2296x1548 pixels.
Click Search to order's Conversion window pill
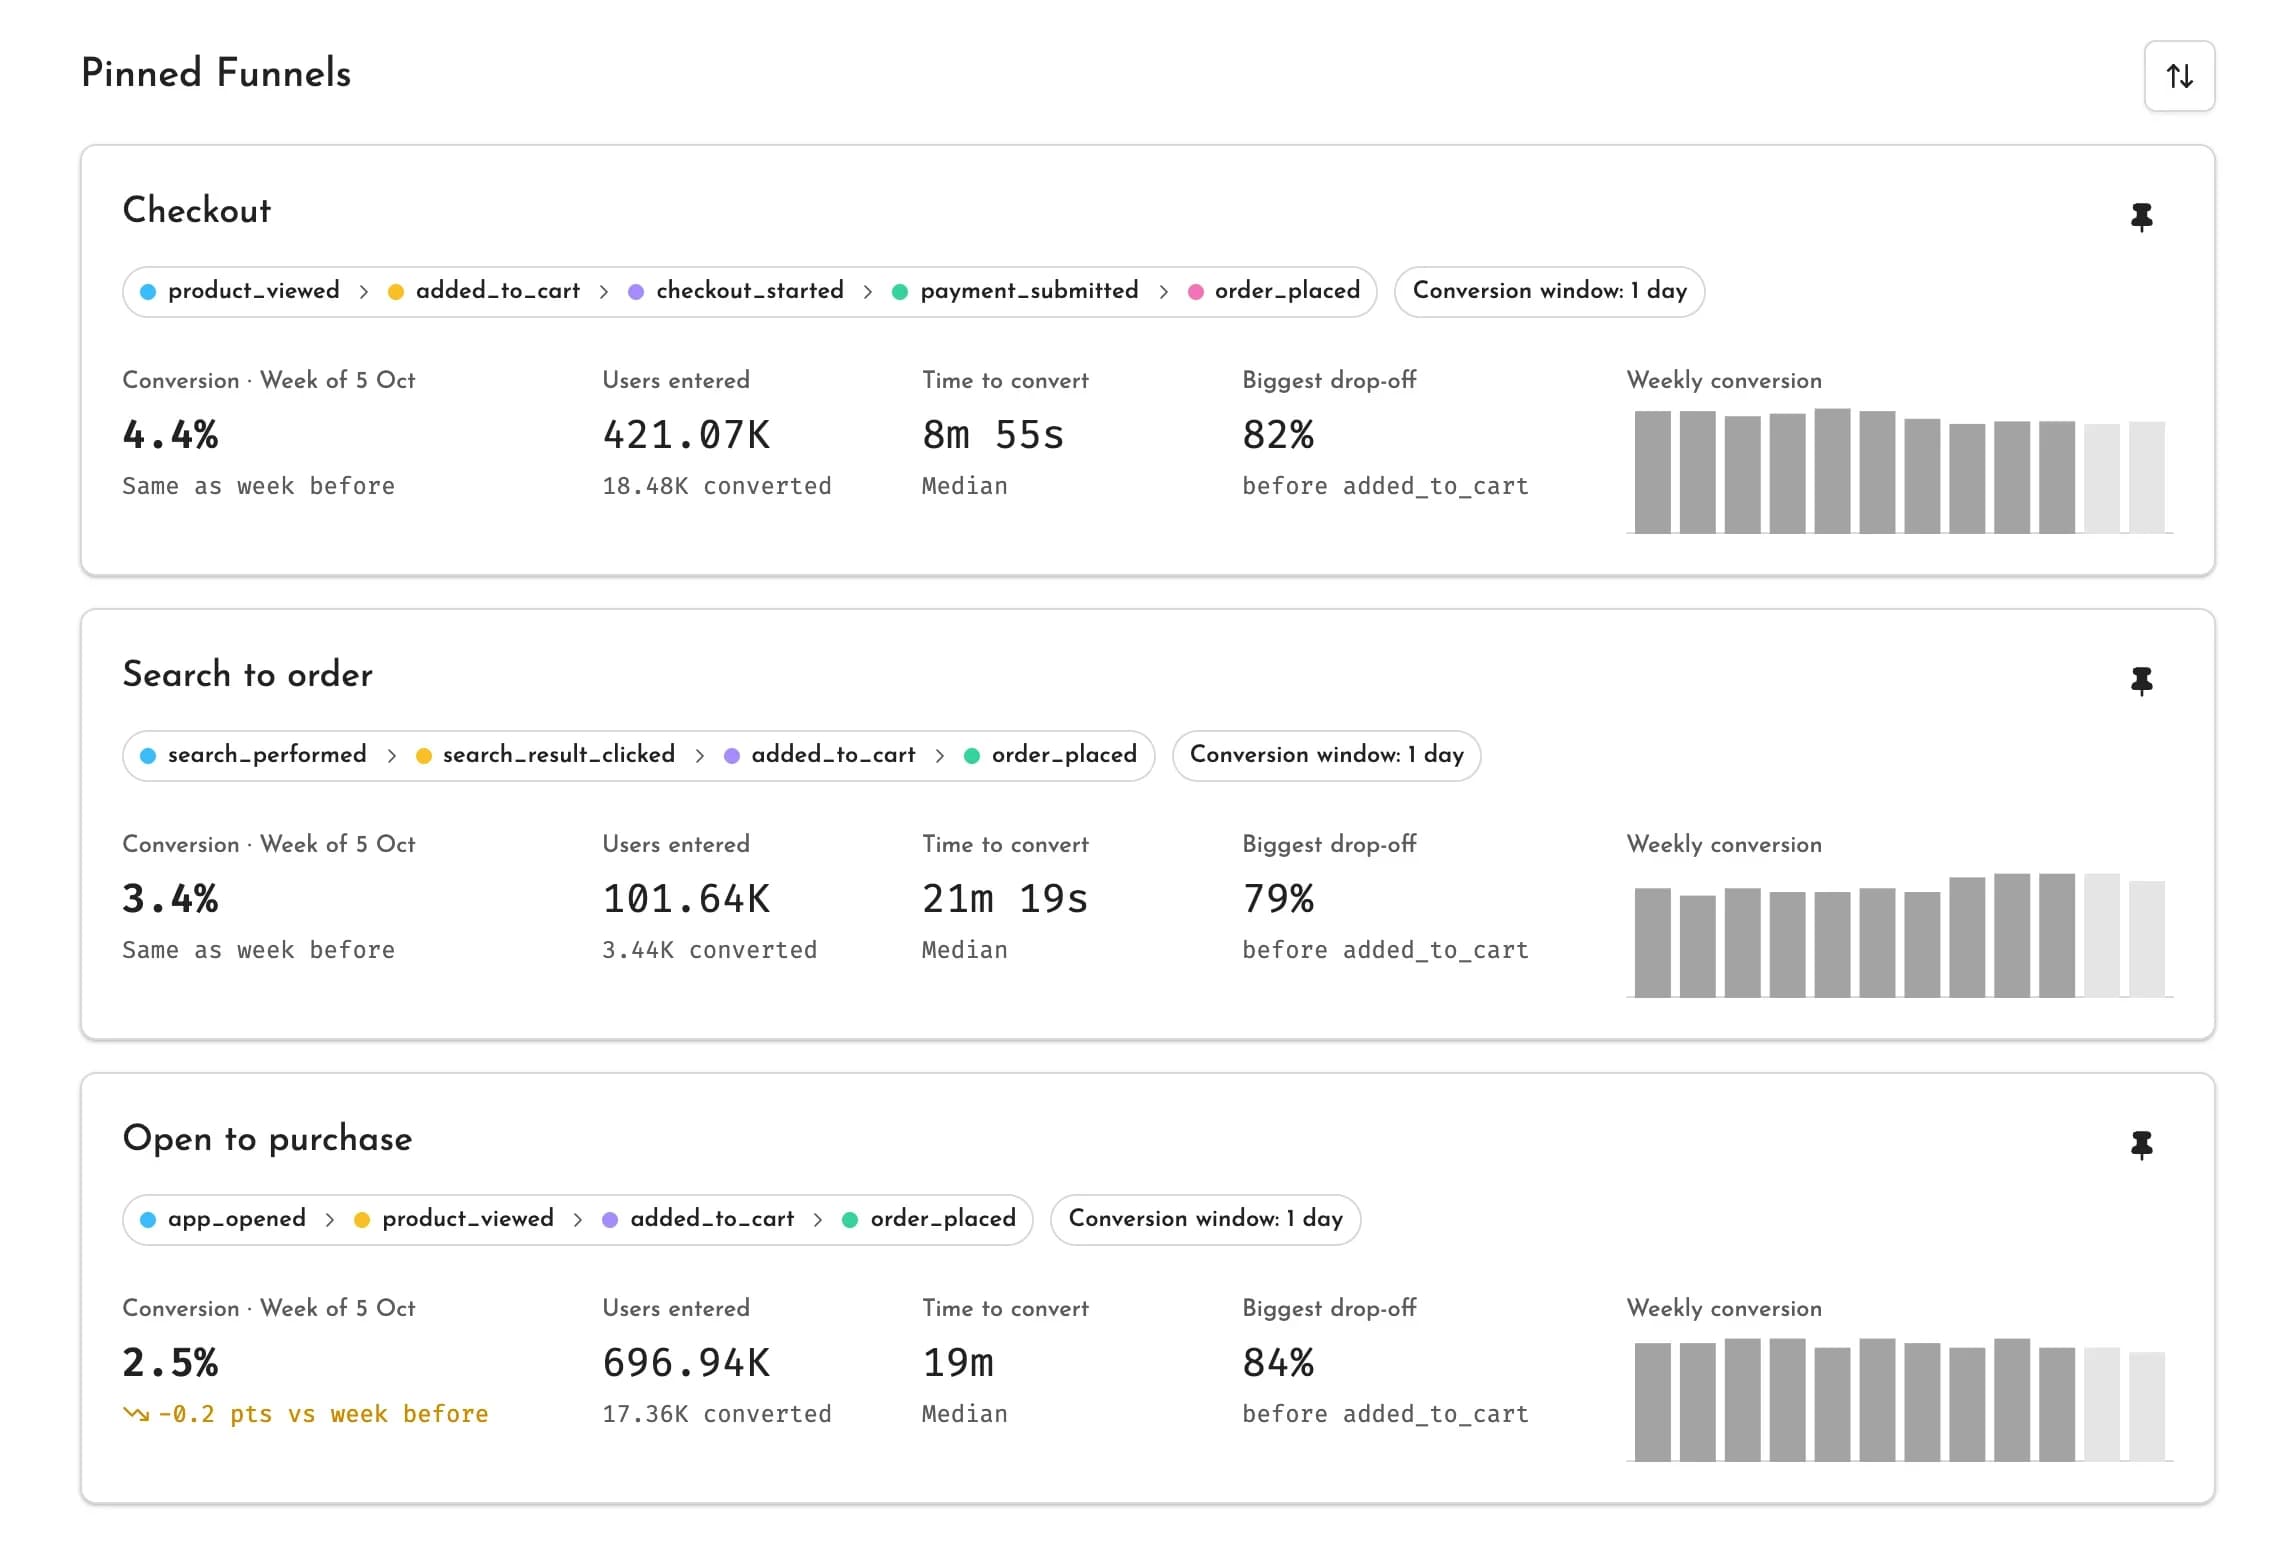pos(1326,755)
